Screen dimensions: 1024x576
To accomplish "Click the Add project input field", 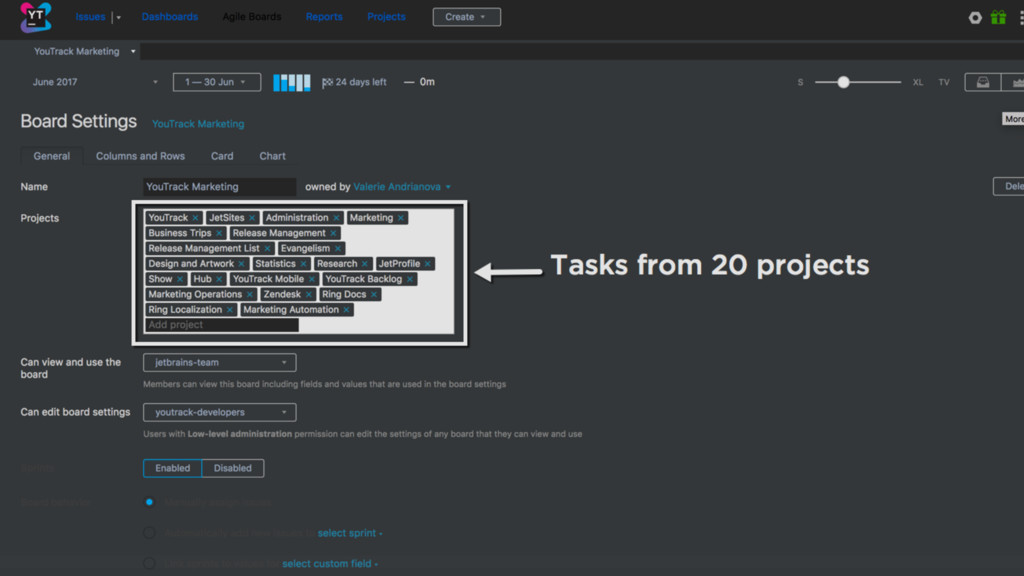I will coord(222,325).
